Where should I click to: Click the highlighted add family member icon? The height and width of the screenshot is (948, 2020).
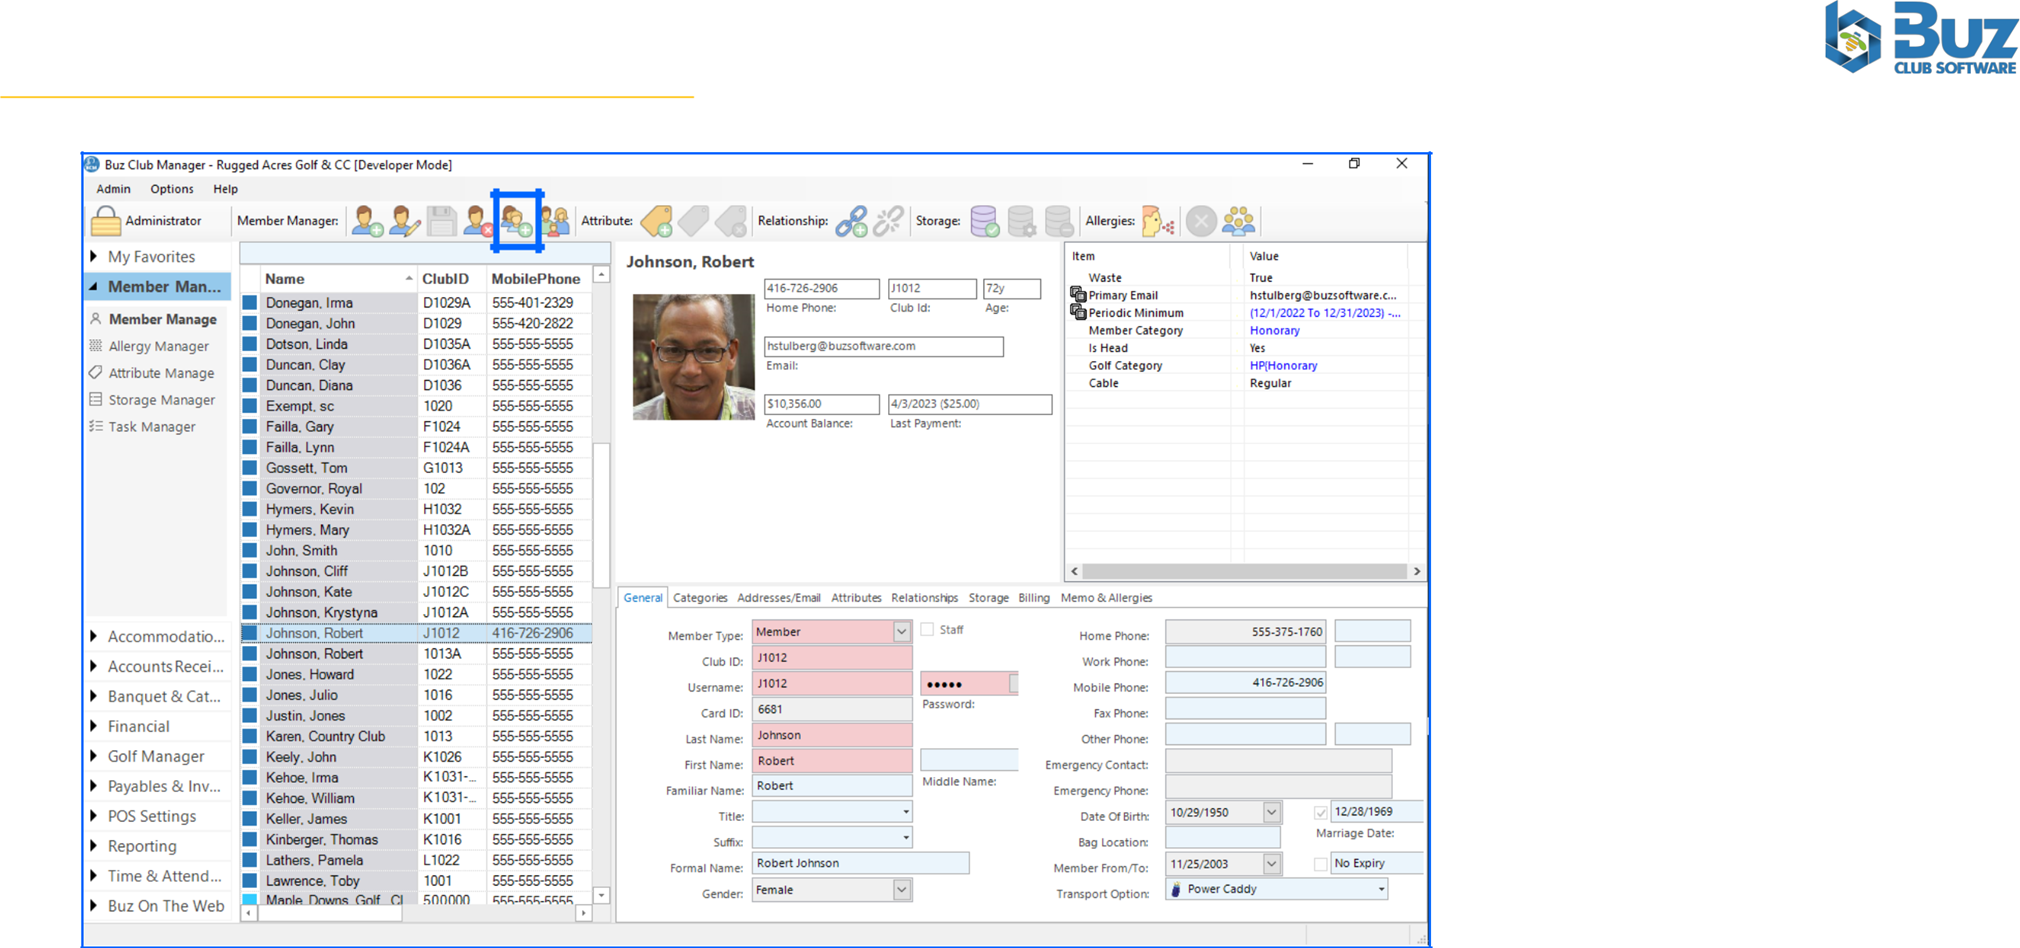pyautogui.click(x=517, y=221)
